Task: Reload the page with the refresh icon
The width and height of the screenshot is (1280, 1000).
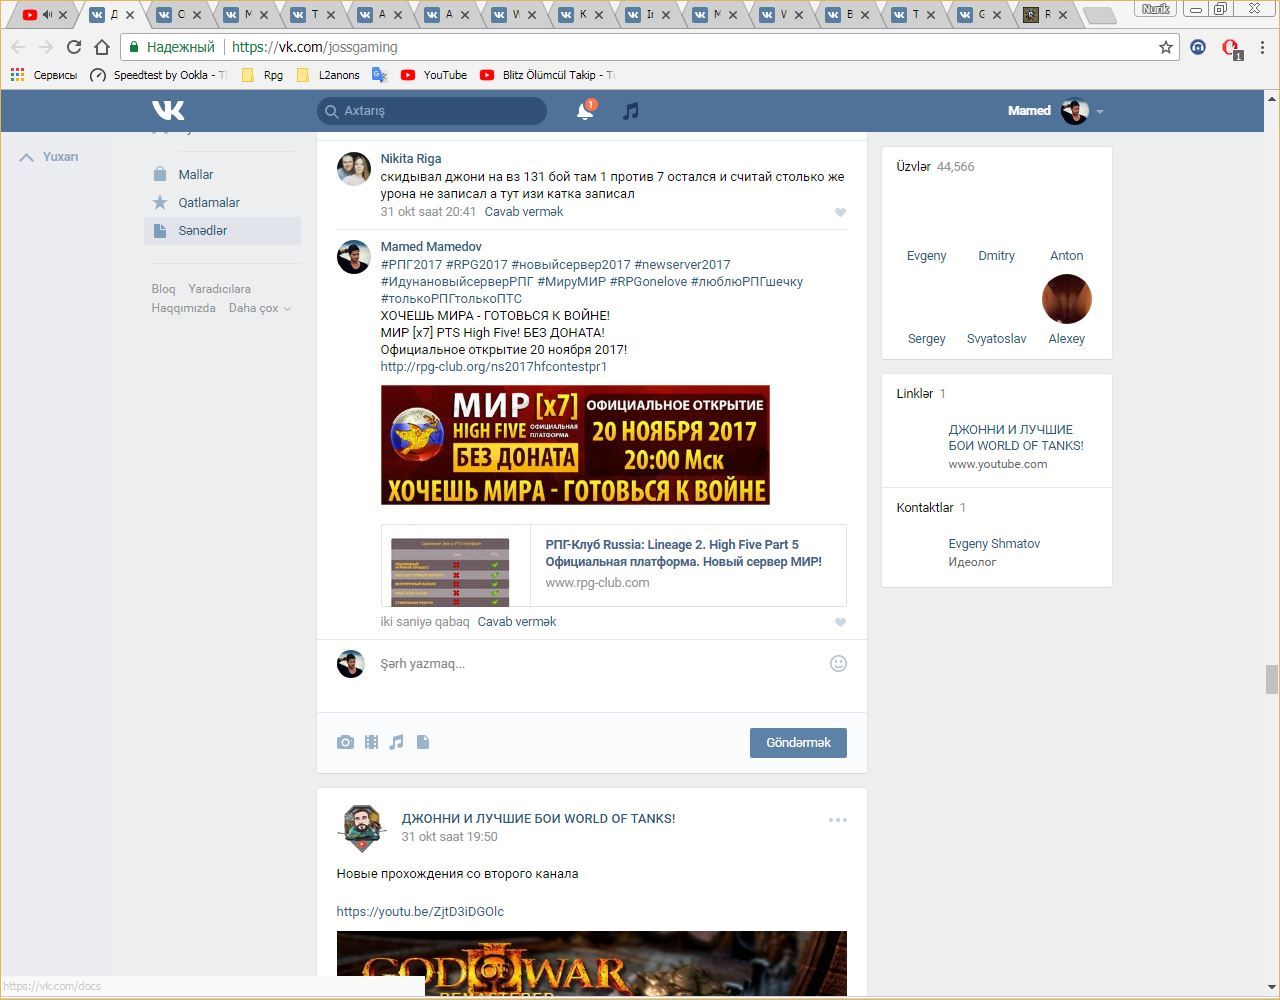Action: [73, 47]
